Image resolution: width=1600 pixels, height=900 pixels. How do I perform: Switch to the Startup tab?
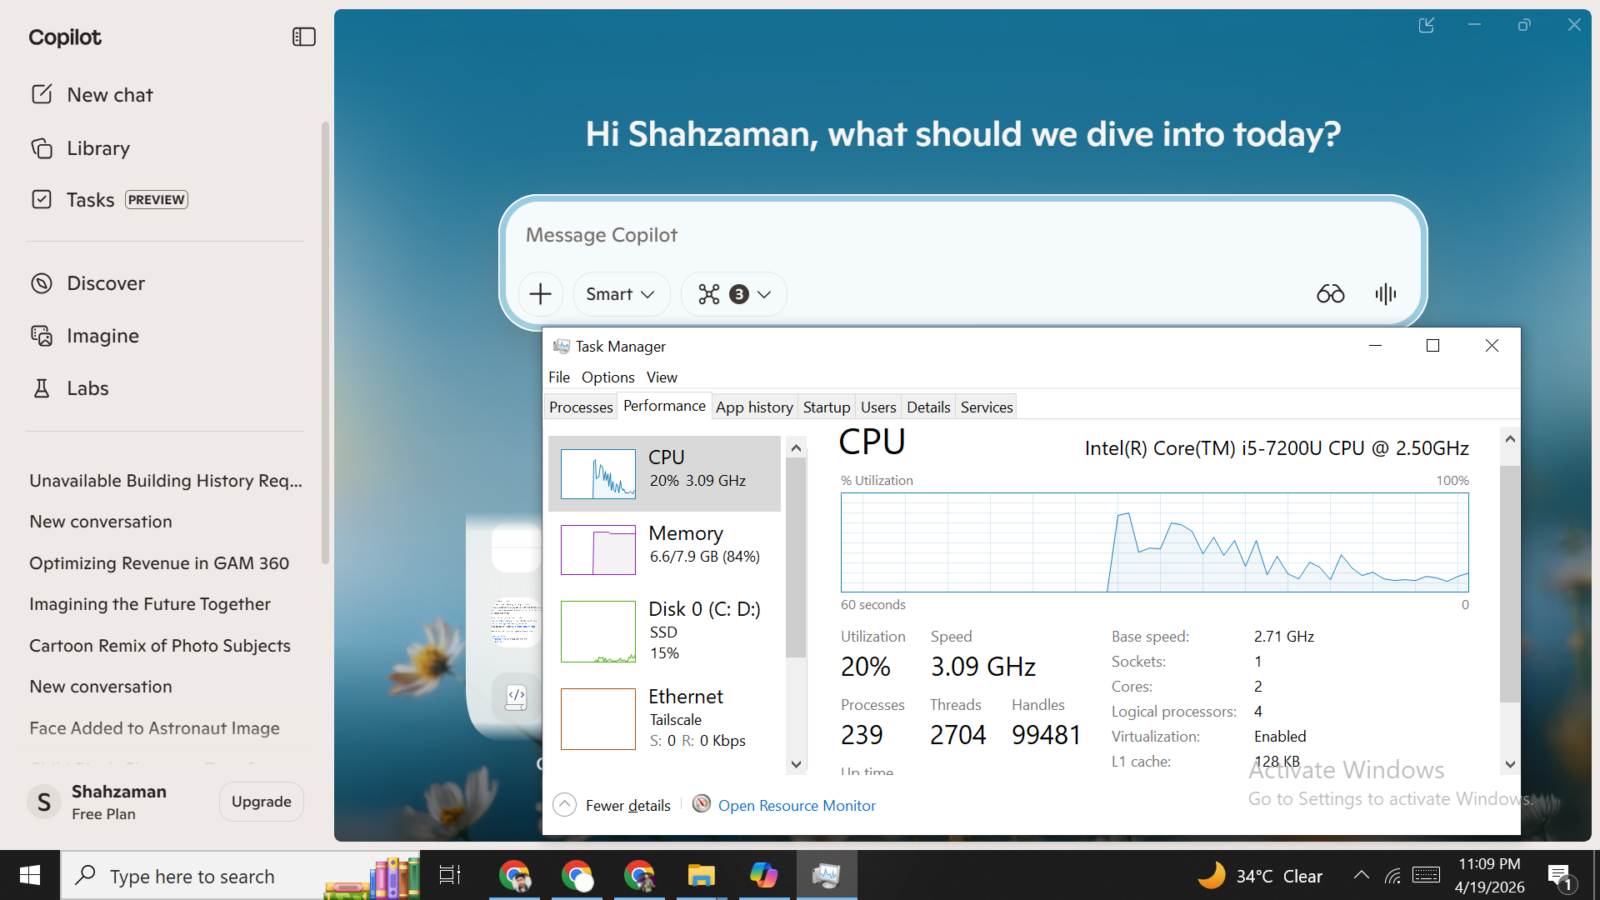click(827, 407)
